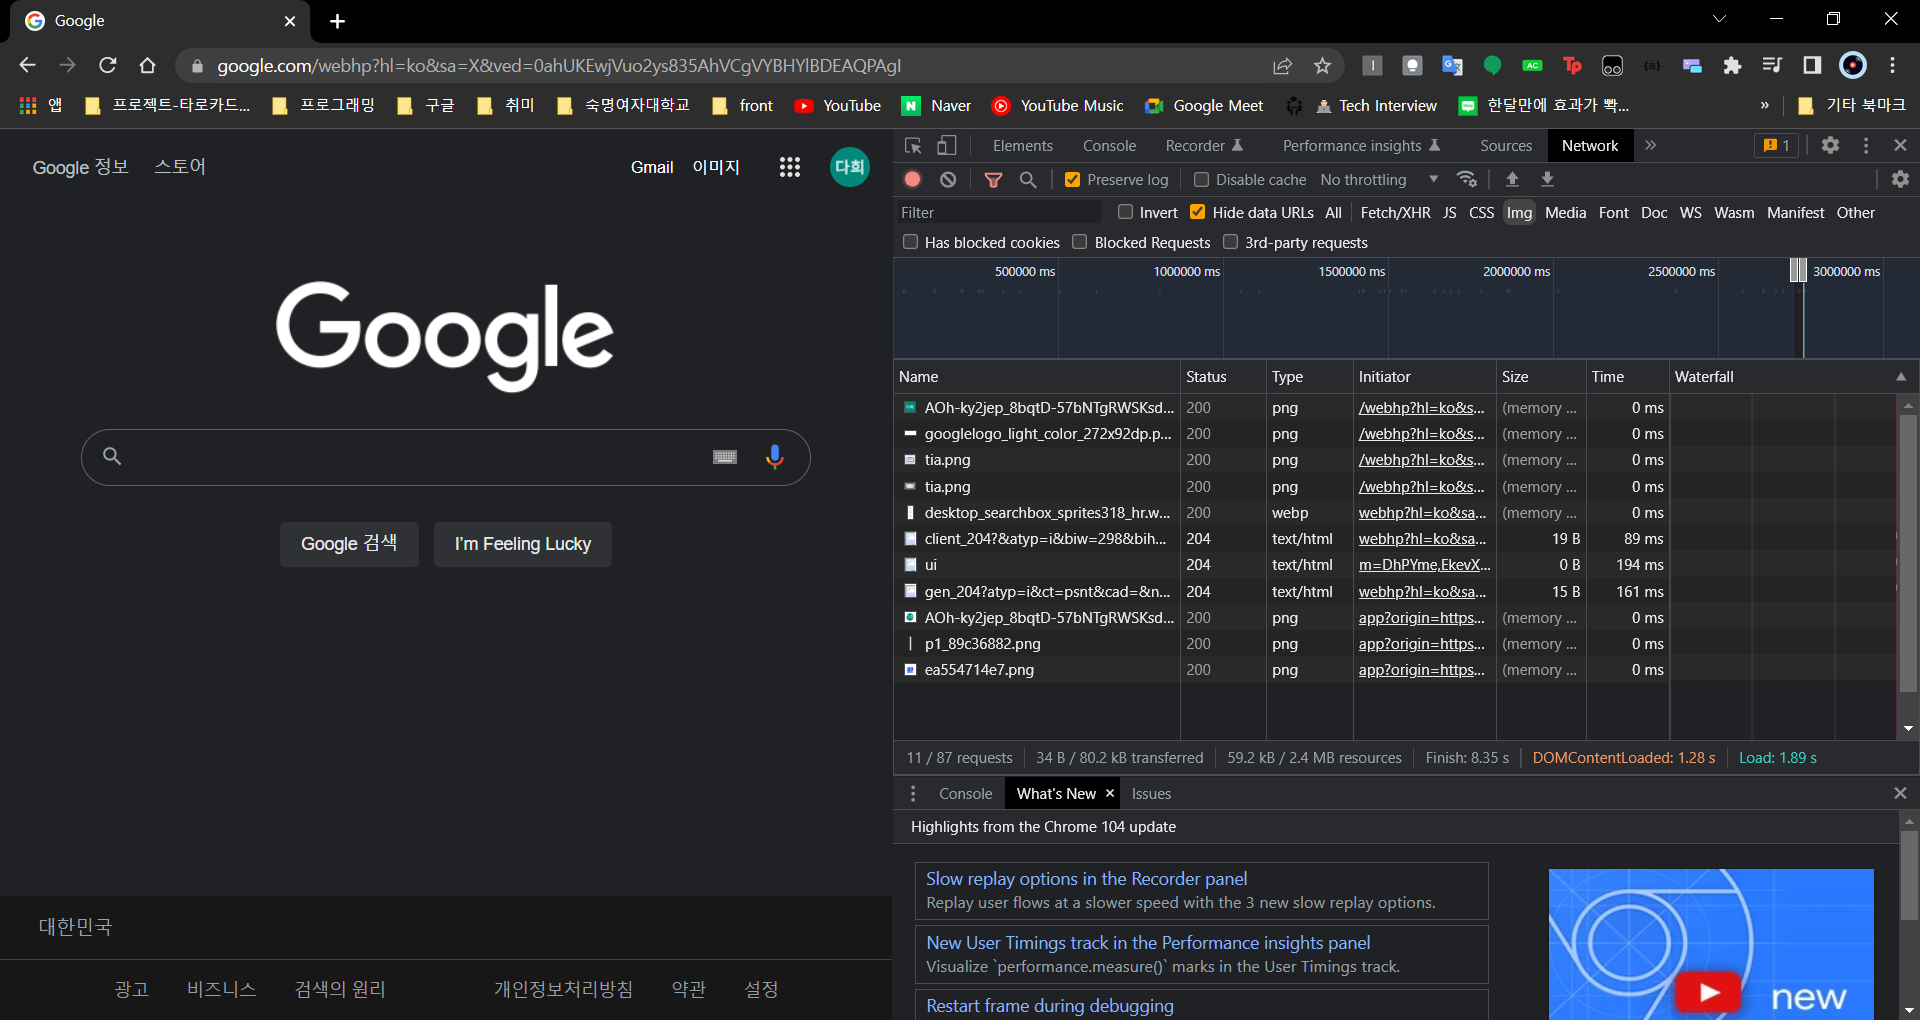This screenshot has height=1020, width=1920.
Task: Switch to drawer Console tab
Action: click(965, 794)
